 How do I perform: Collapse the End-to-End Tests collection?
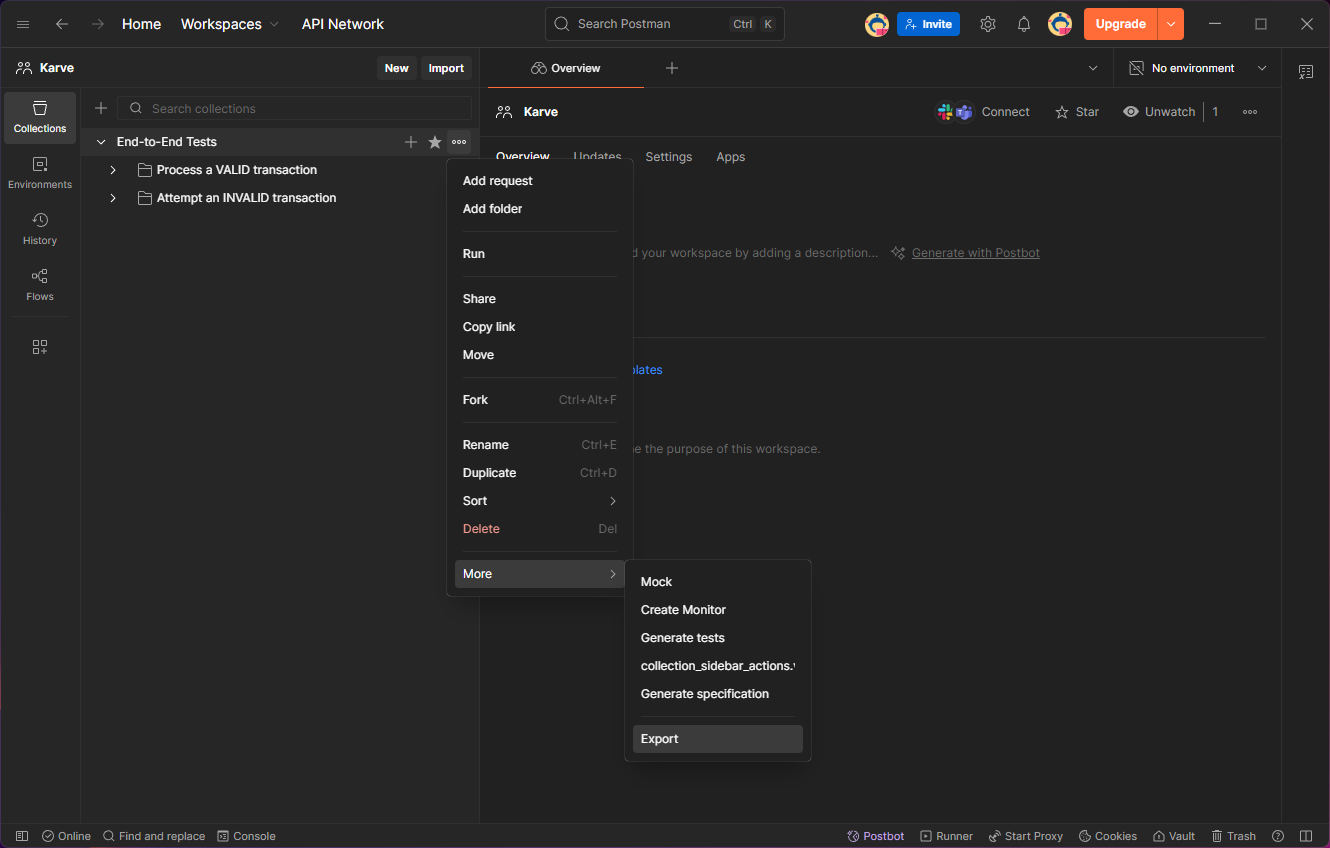pyautogui.click(x=101, y=142)
